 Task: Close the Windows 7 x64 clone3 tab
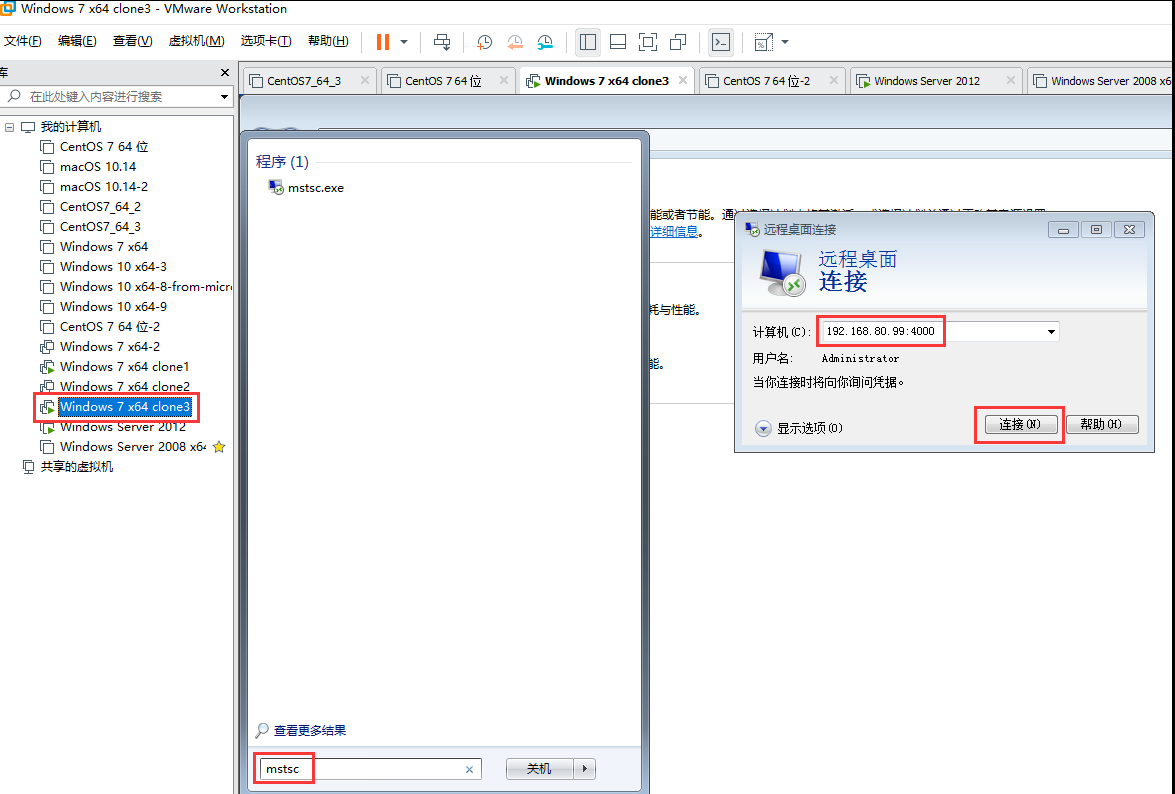(683, 80)
